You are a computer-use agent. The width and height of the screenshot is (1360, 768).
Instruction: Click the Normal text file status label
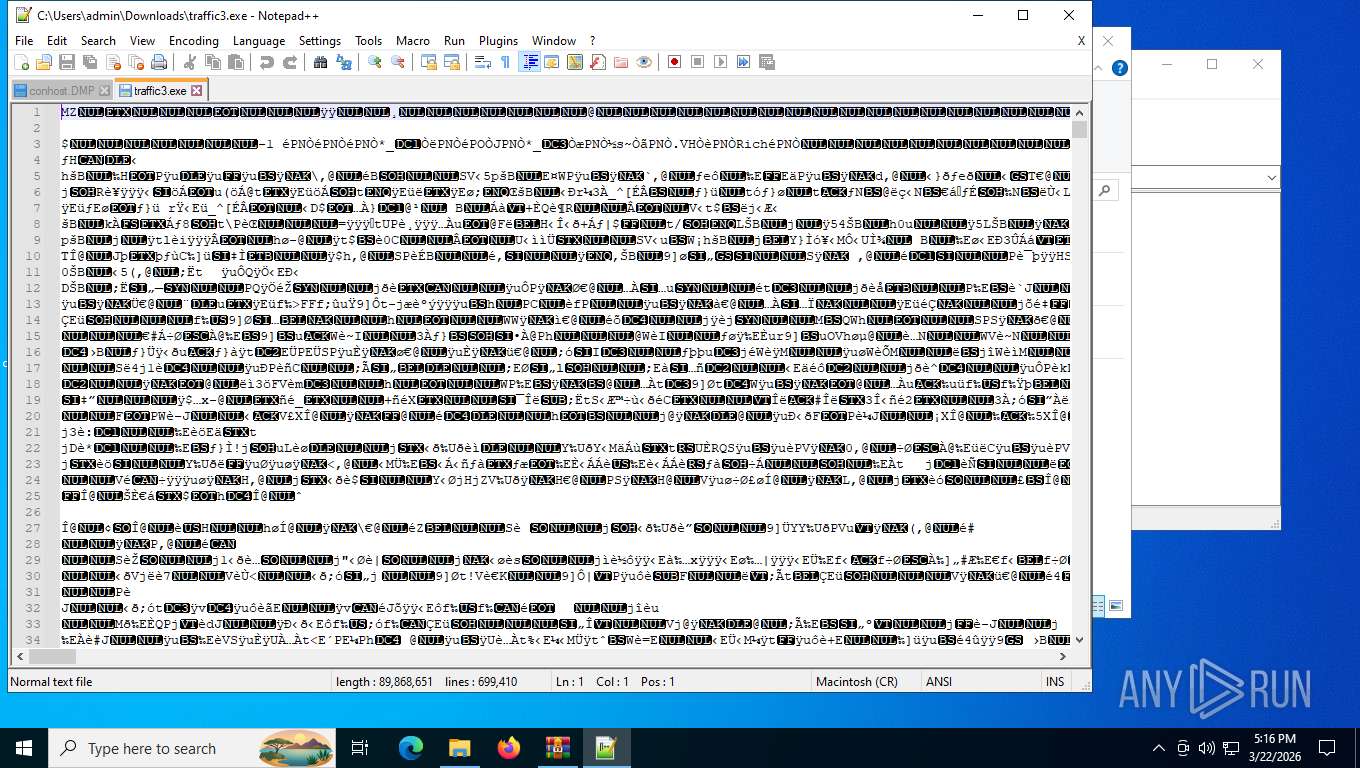51,682
